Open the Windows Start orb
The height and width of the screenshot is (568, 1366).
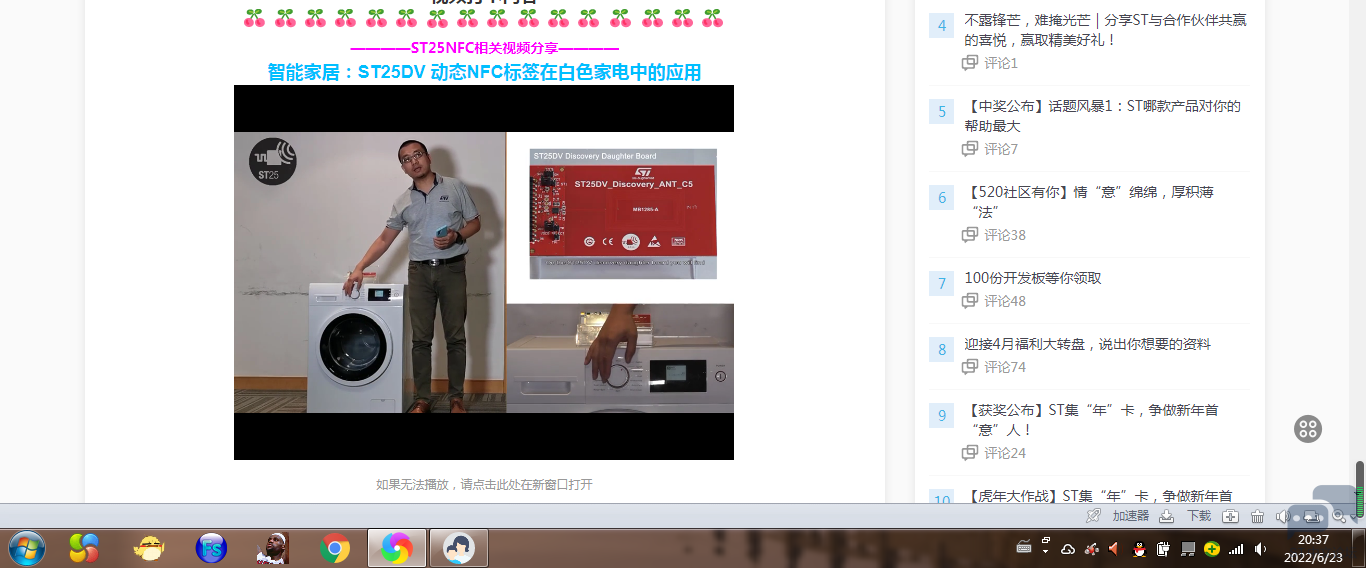coord(26,548)
